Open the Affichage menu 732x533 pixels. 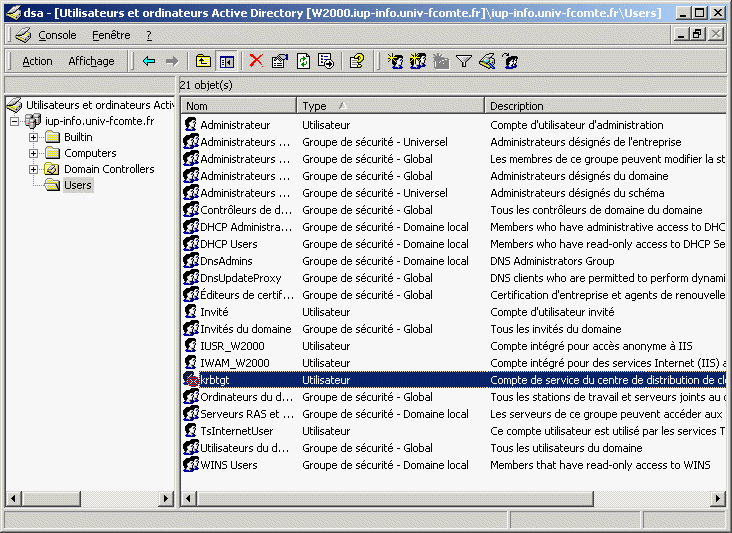[x=91, y=61]
